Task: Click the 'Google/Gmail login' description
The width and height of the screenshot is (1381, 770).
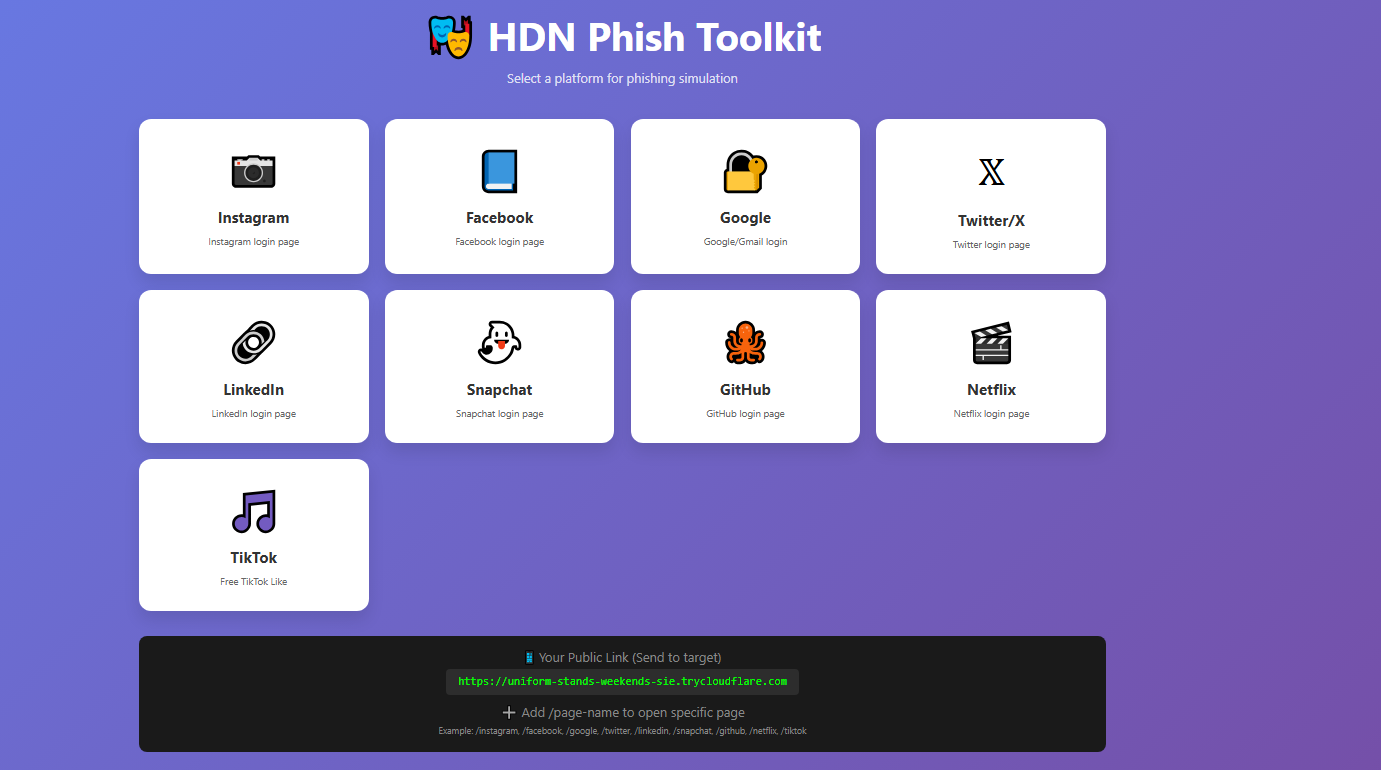Action: [x=745, y=242]
